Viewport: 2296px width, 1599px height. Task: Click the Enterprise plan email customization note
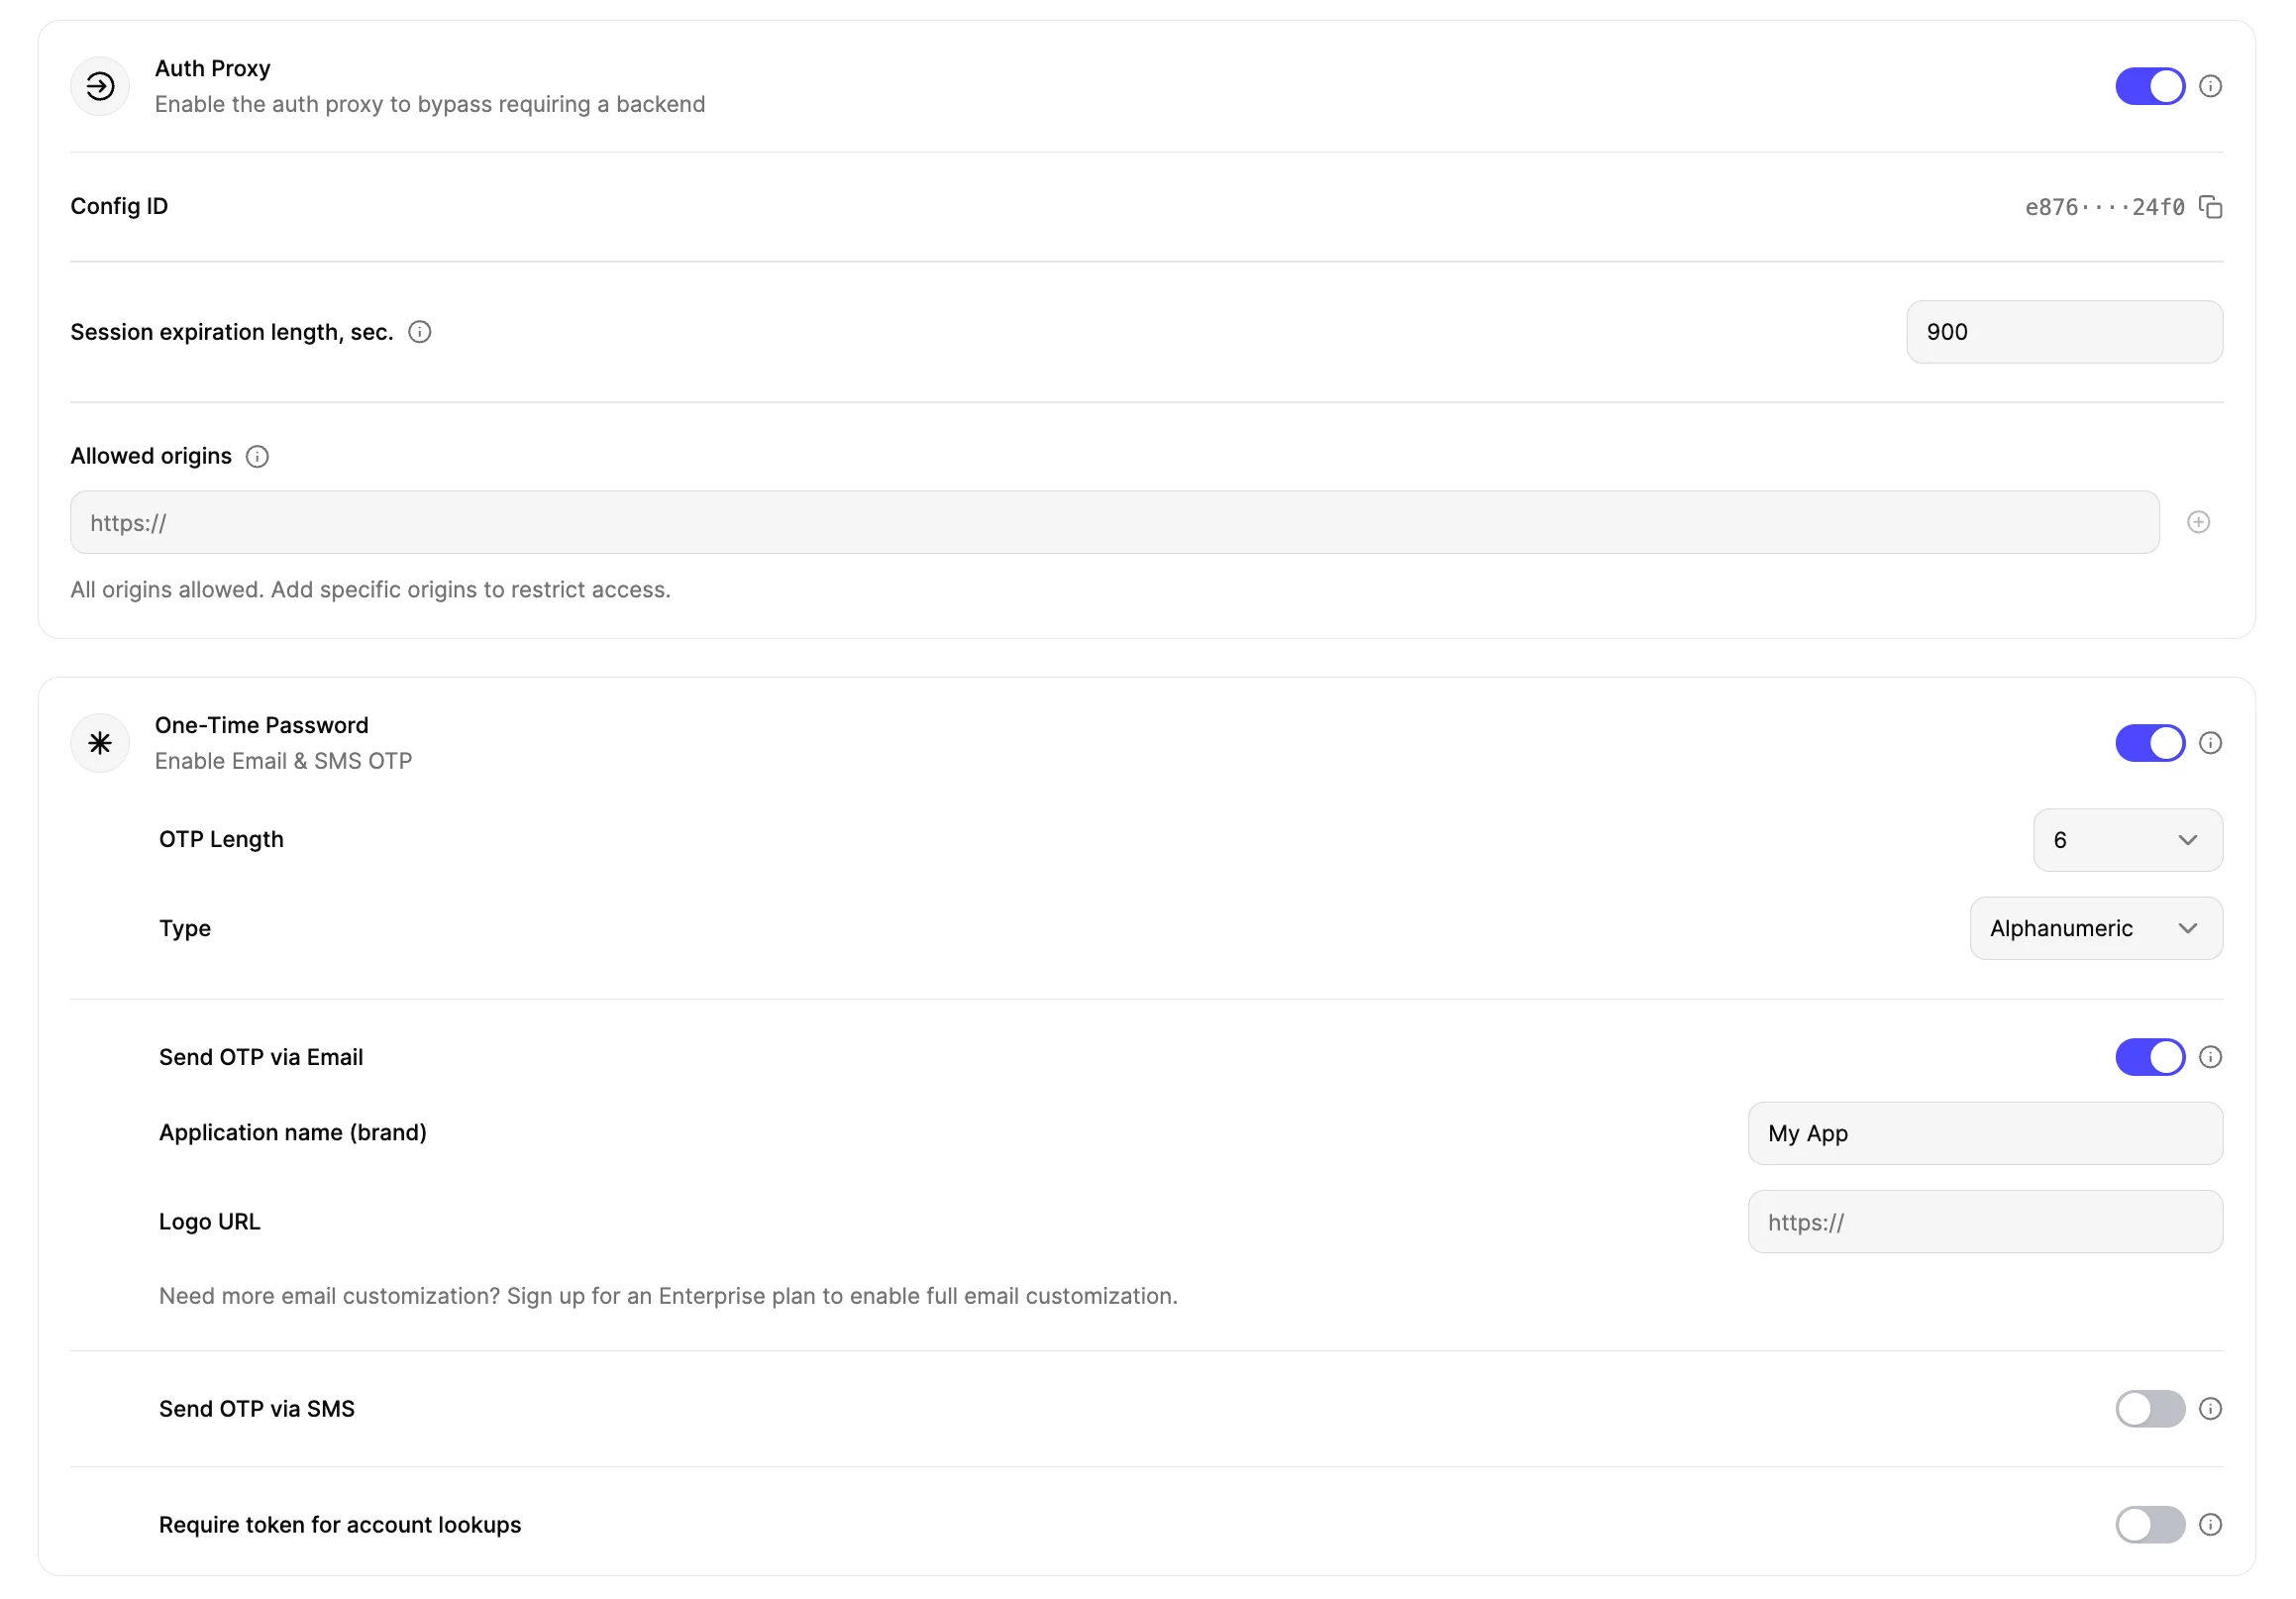tap(668, 1297)
